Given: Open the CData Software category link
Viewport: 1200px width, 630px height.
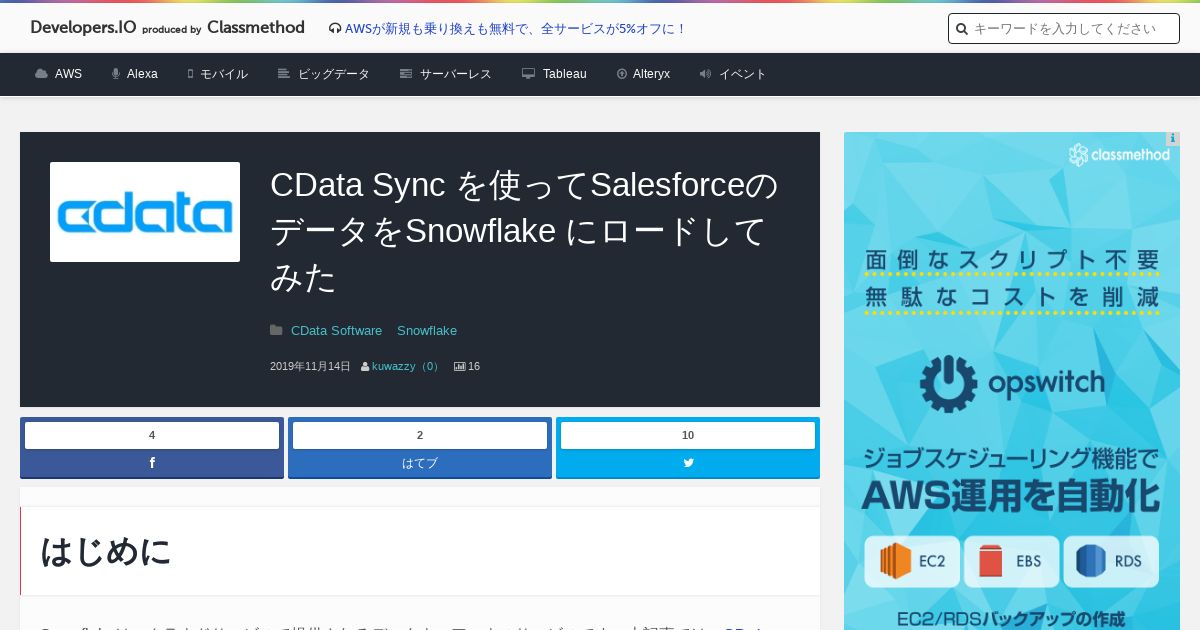Looking at the screenshot, I should pyautogui.click(x=336, y=330).
